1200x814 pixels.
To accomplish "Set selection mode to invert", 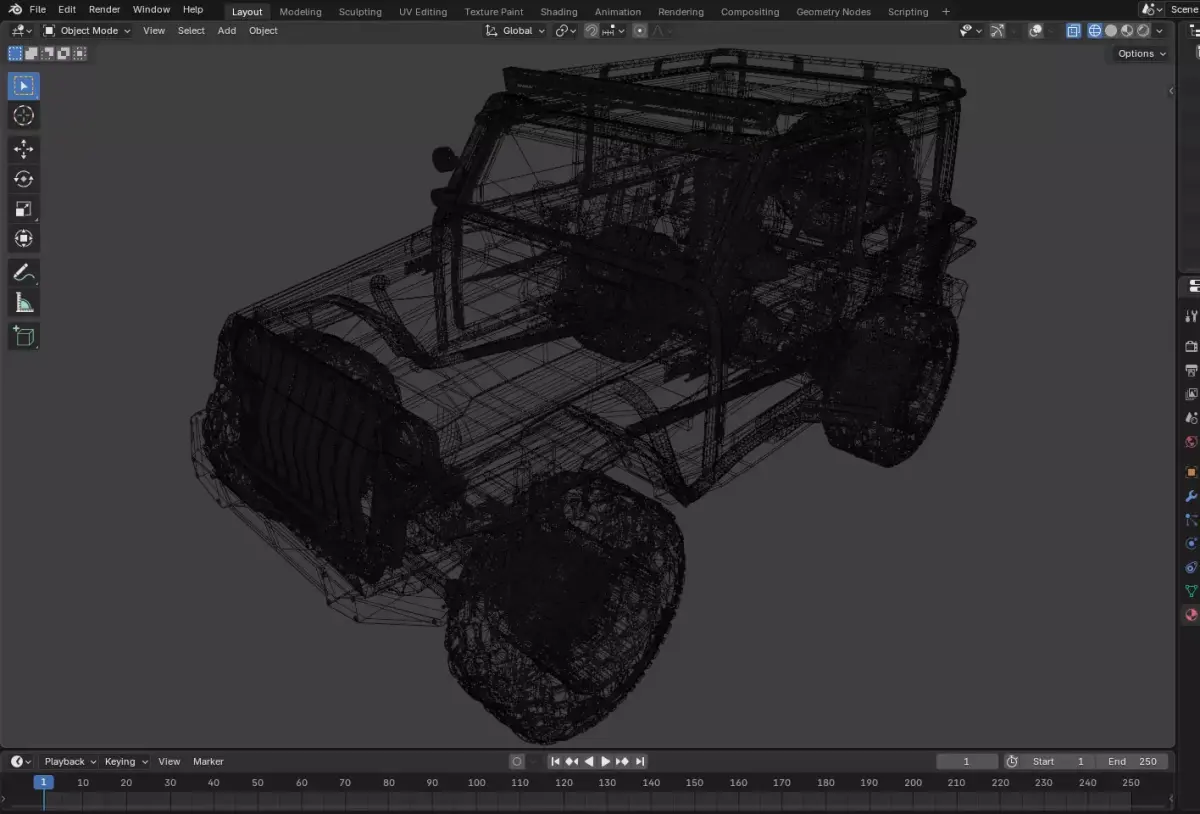I will 64,53.
